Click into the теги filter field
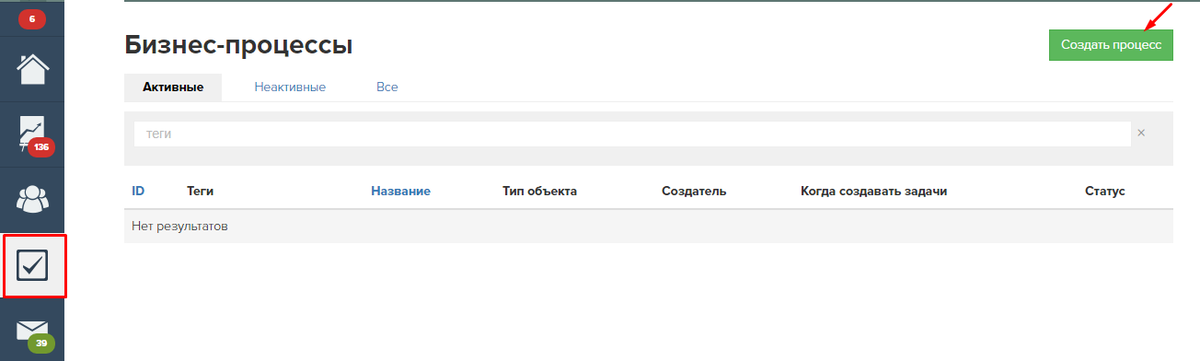 coord(633,134)
